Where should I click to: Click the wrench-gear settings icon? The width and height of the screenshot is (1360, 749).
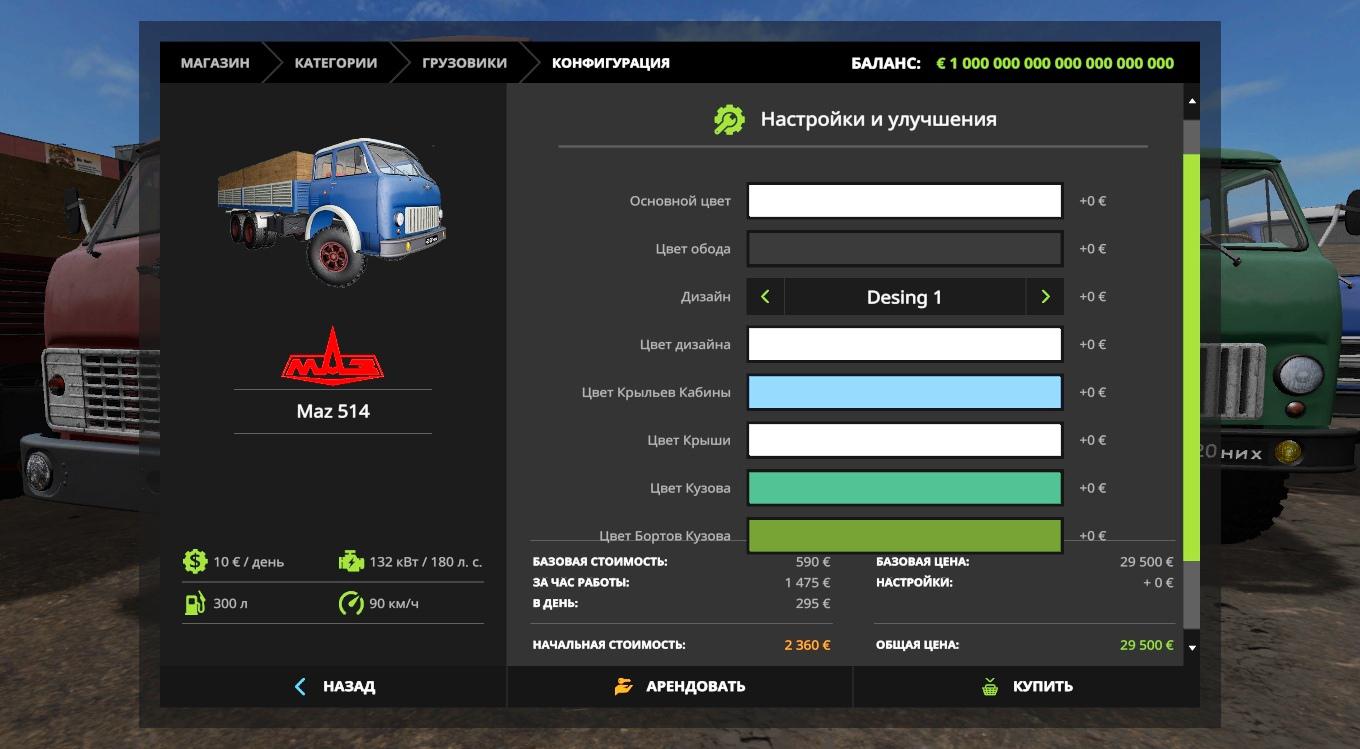click(729, 120)
